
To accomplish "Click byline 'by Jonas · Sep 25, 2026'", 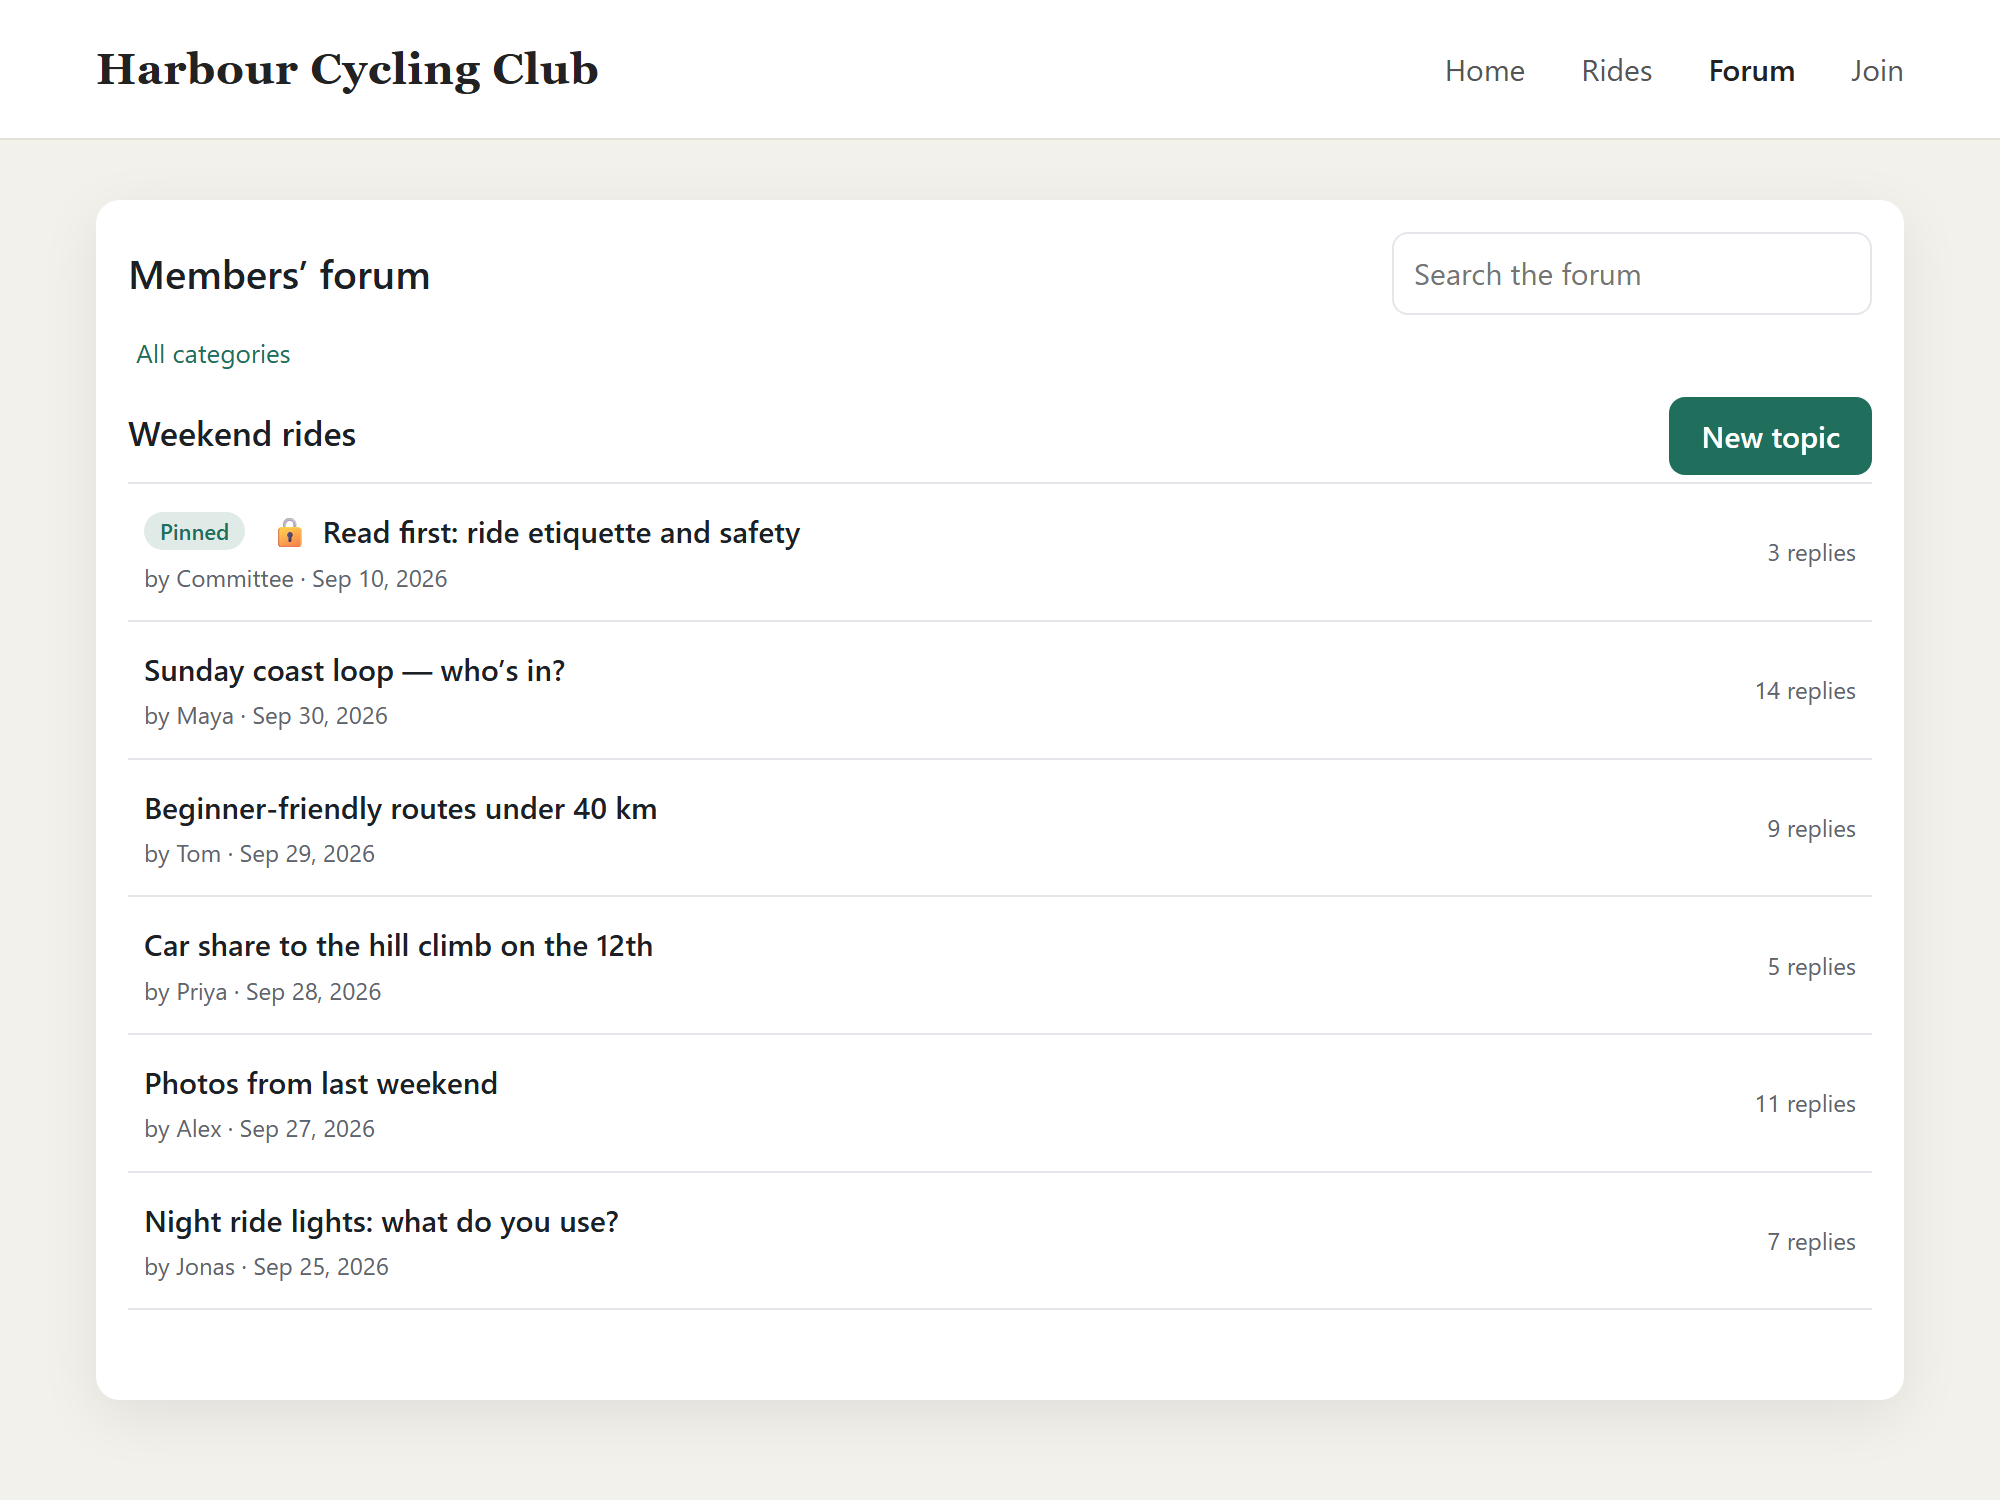I will [x=267, y=1267].
